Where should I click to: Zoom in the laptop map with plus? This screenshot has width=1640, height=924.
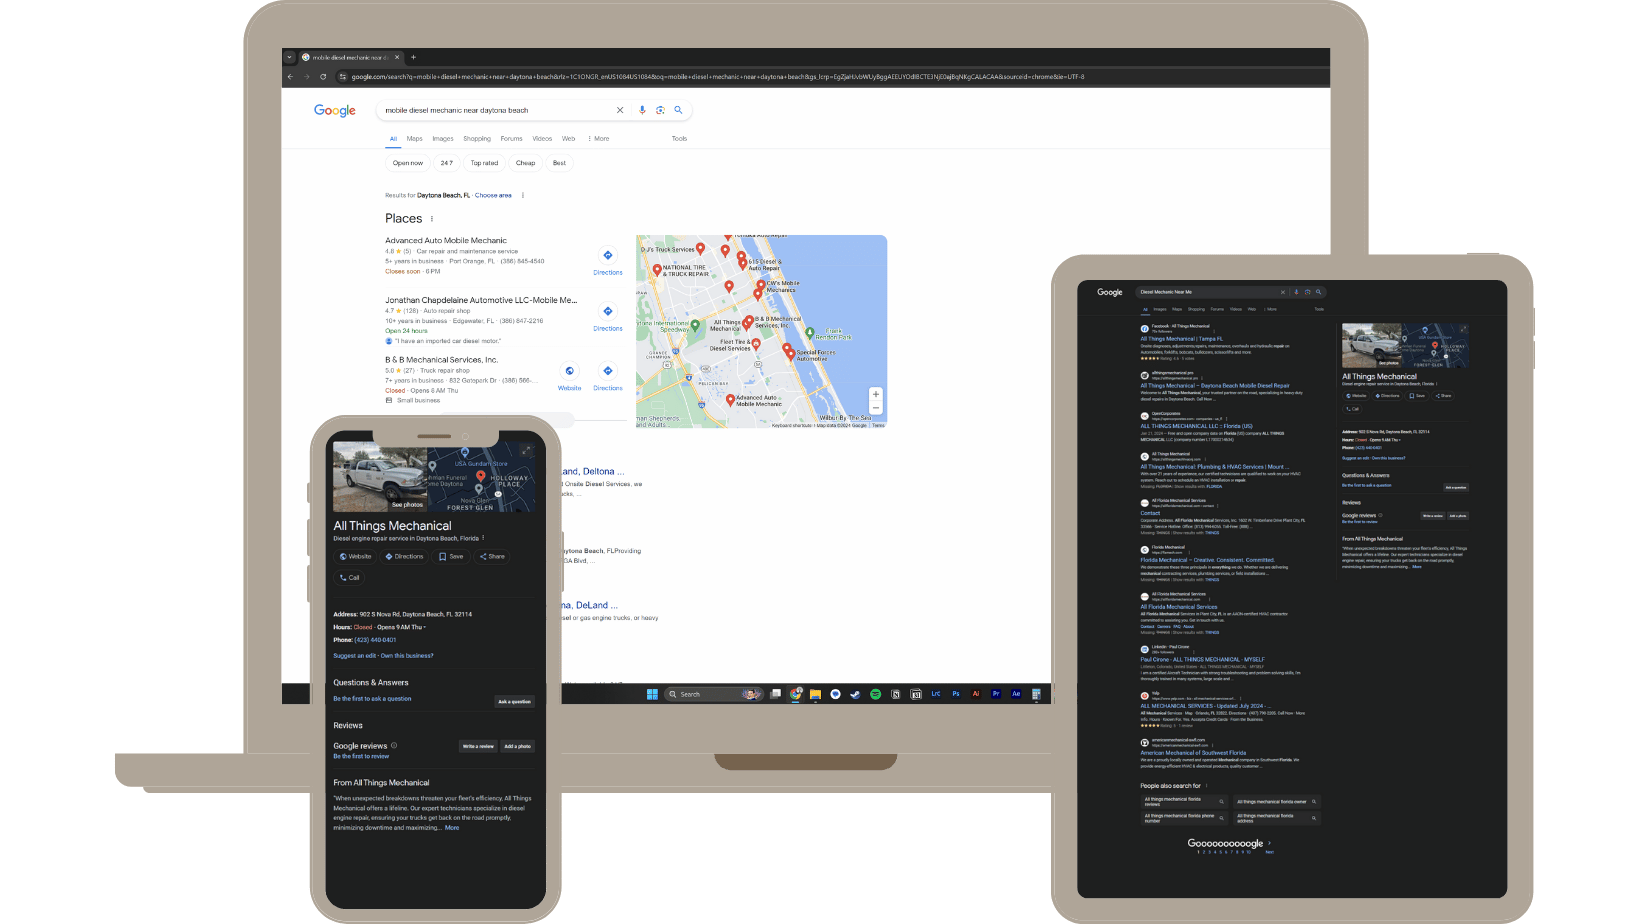click(876, 394)
